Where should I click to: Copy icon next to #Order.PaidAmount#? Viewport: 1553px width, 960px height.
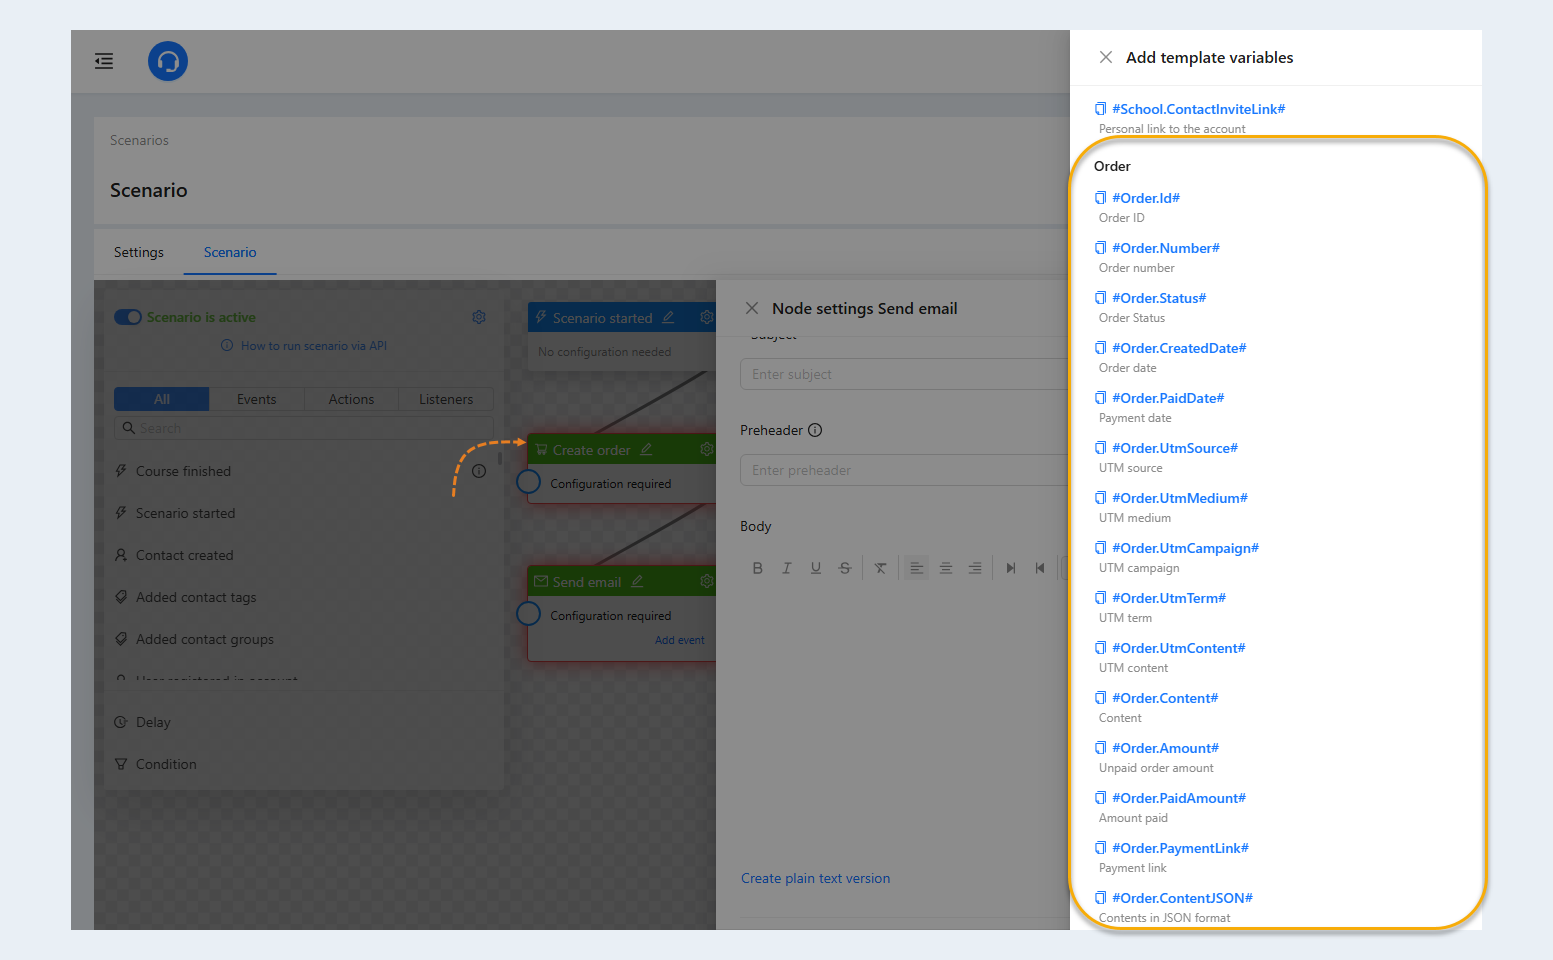tap(1101, 798)
